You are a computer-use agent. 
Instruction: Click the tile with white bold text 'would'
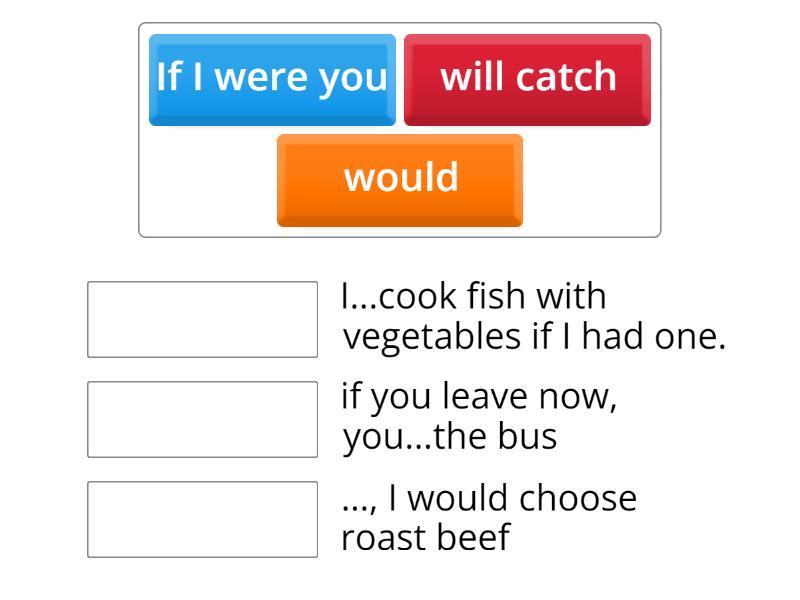[x=399, y=180]
